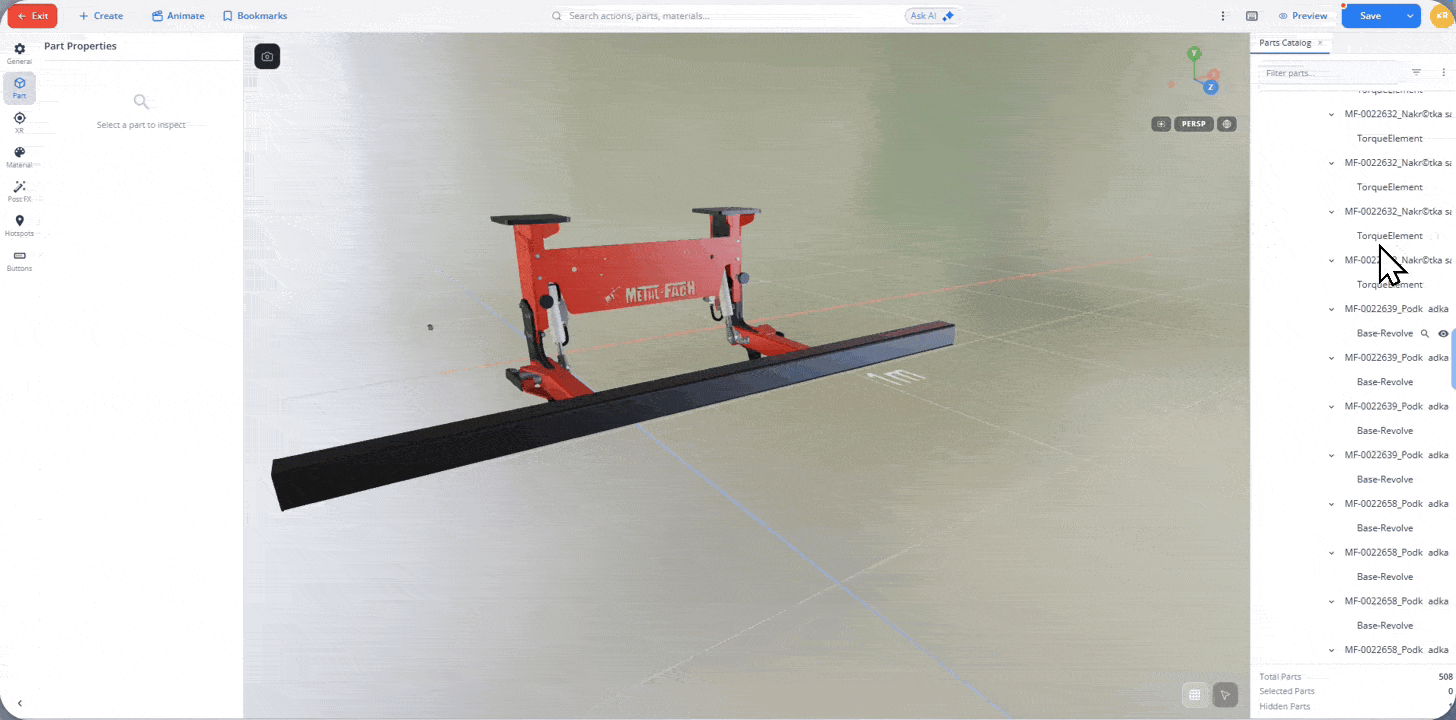1456x720 pixels.
Task: Open the Post FX wand panel
Action: click(19, 191)
